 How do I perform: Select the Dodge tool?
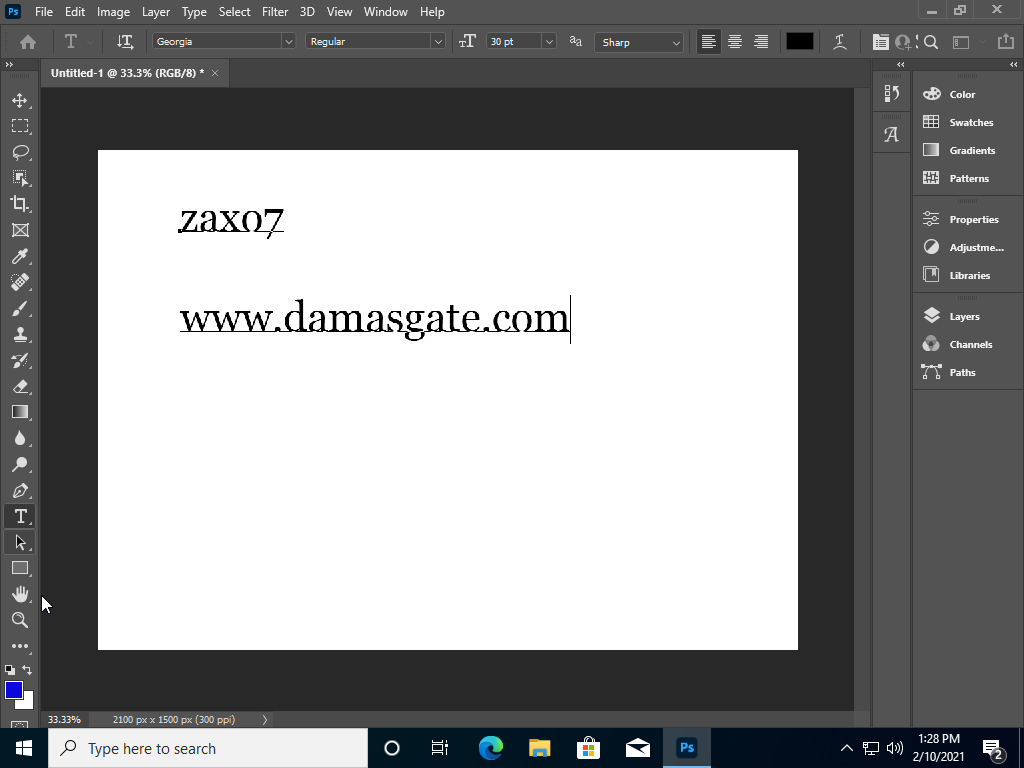pyautogui.click(x=20, y=464)
